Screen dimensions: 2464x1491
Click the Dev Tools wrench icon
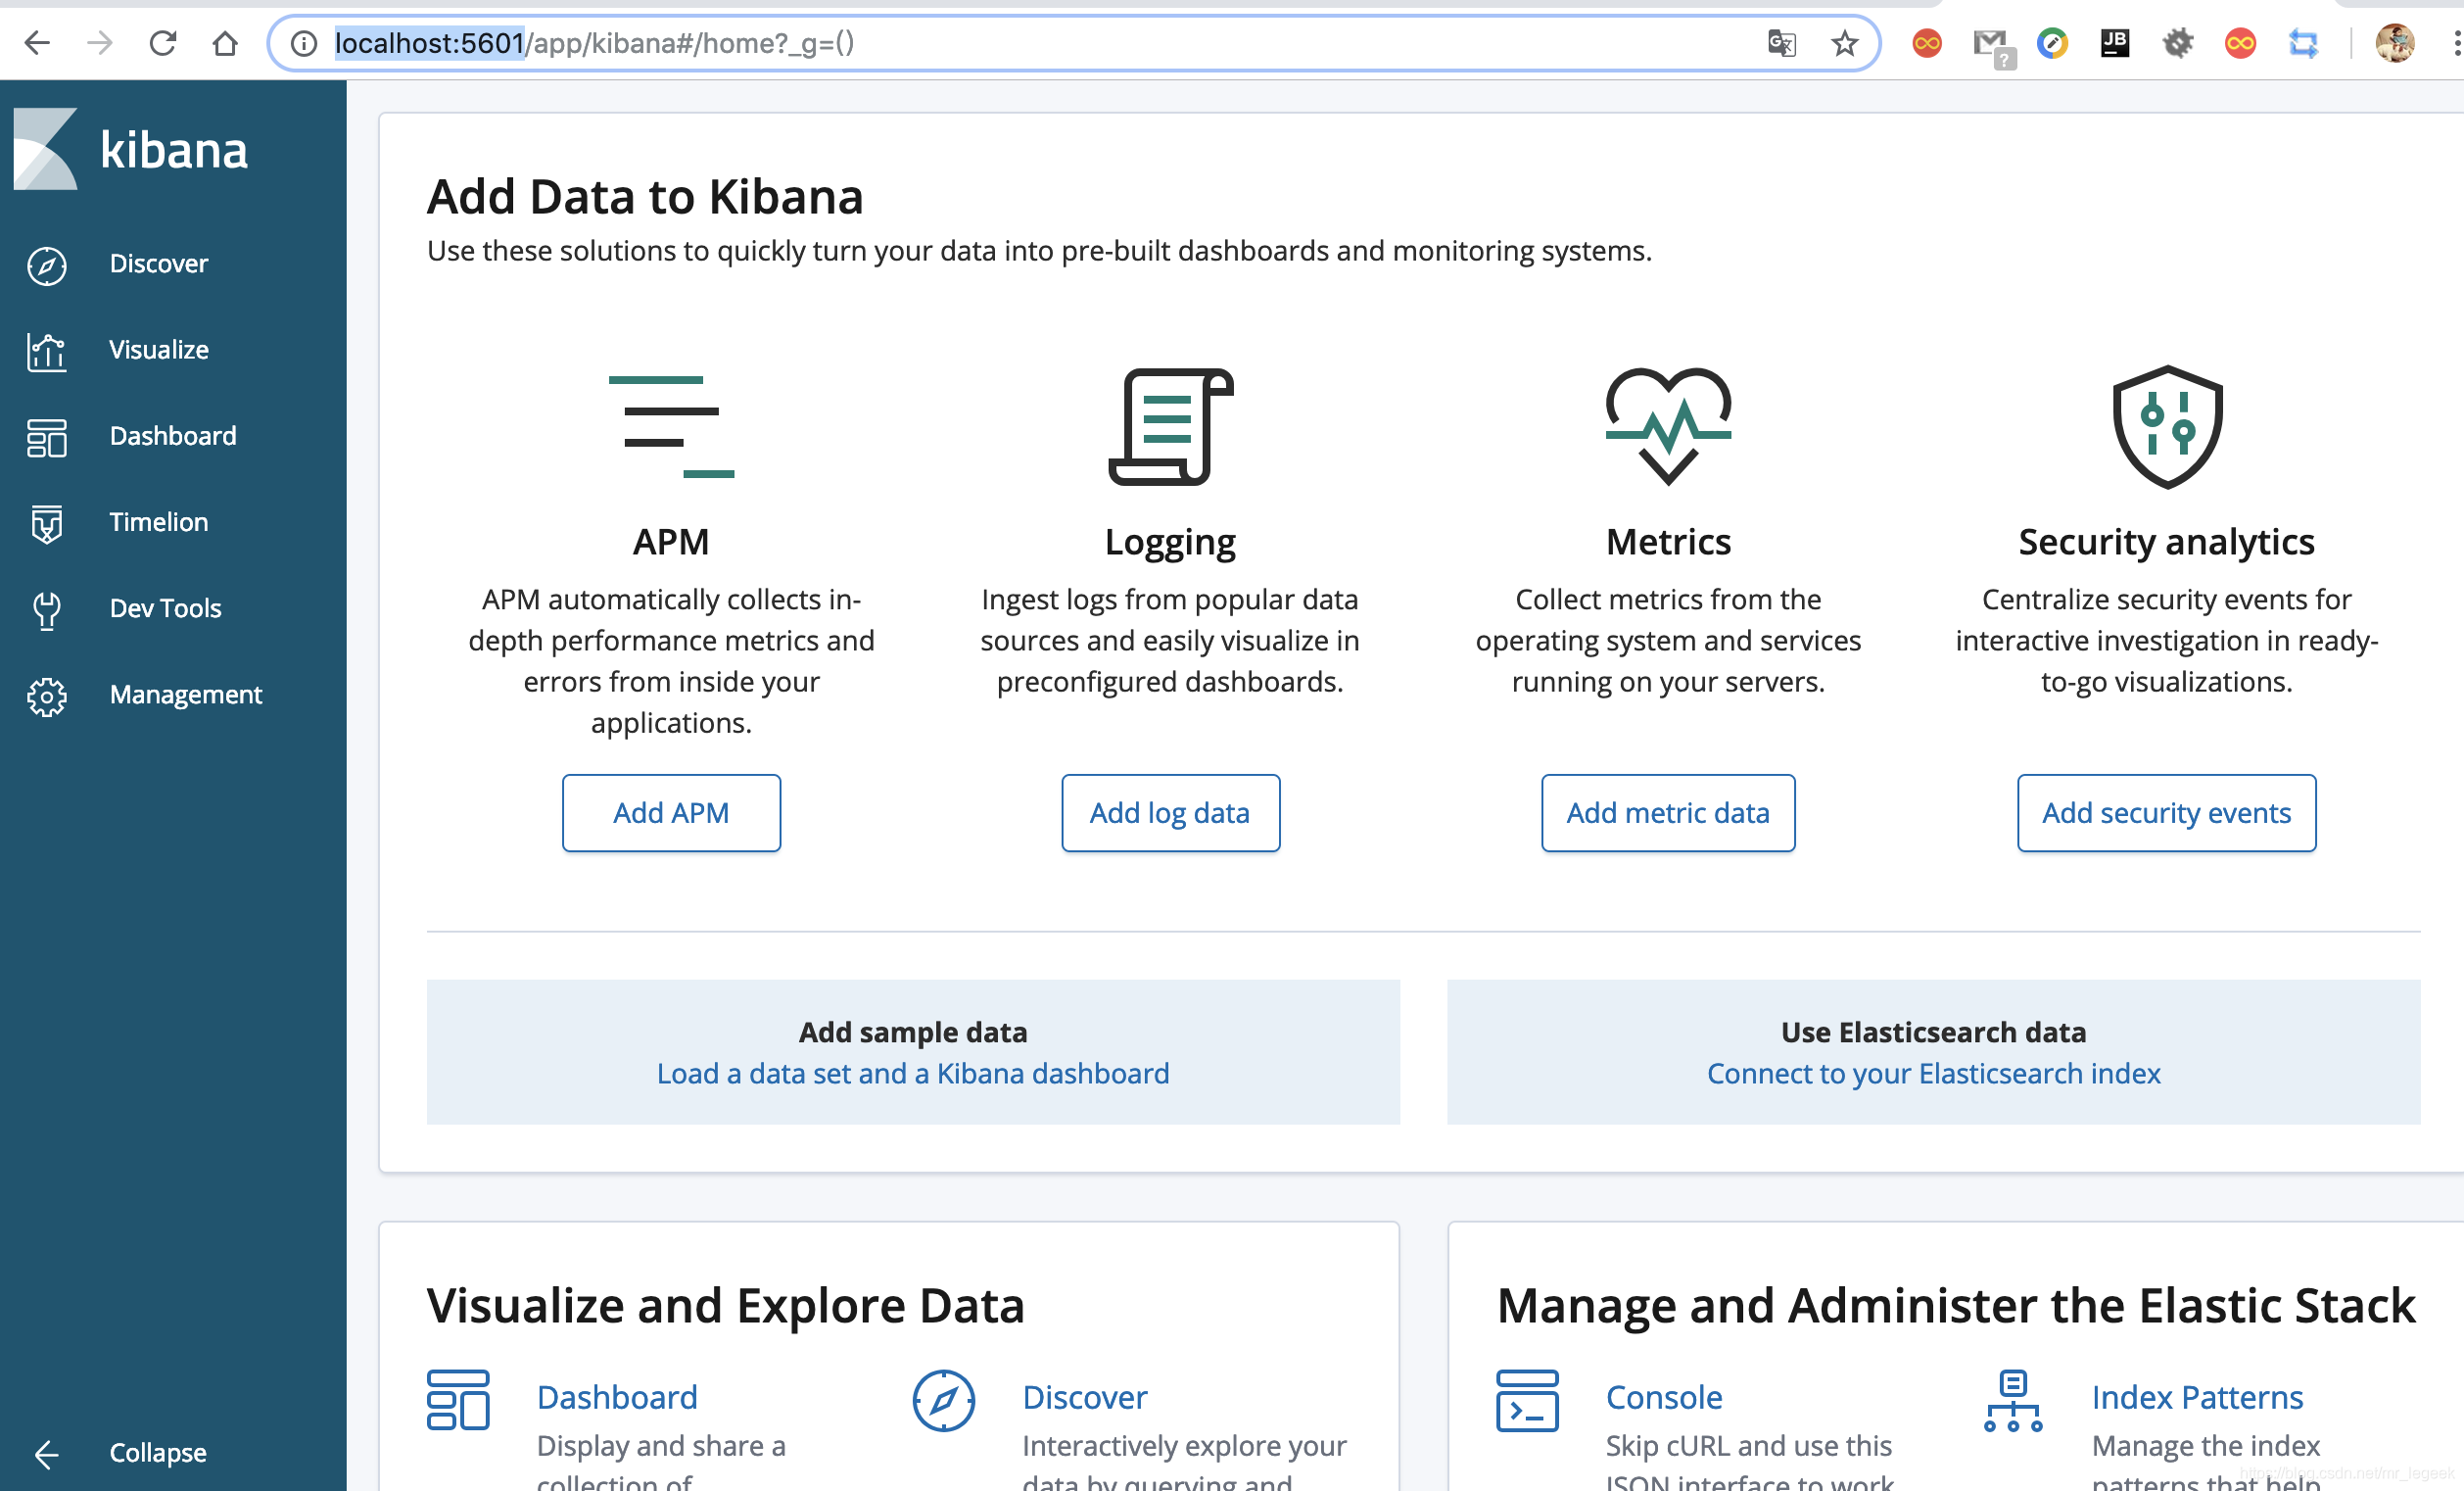46,609
